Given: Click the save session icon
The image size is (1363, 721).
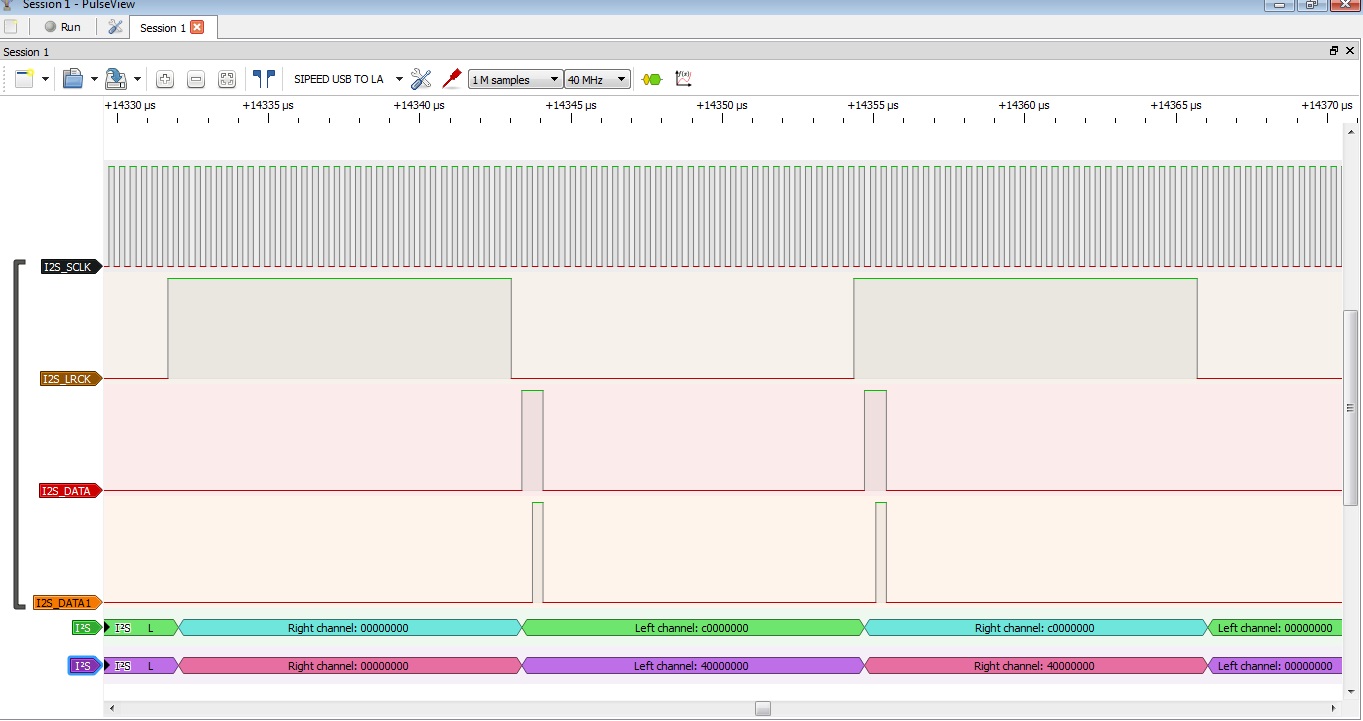Looking at the screenshot, I should pyautogui.click(x=115, y=79).
